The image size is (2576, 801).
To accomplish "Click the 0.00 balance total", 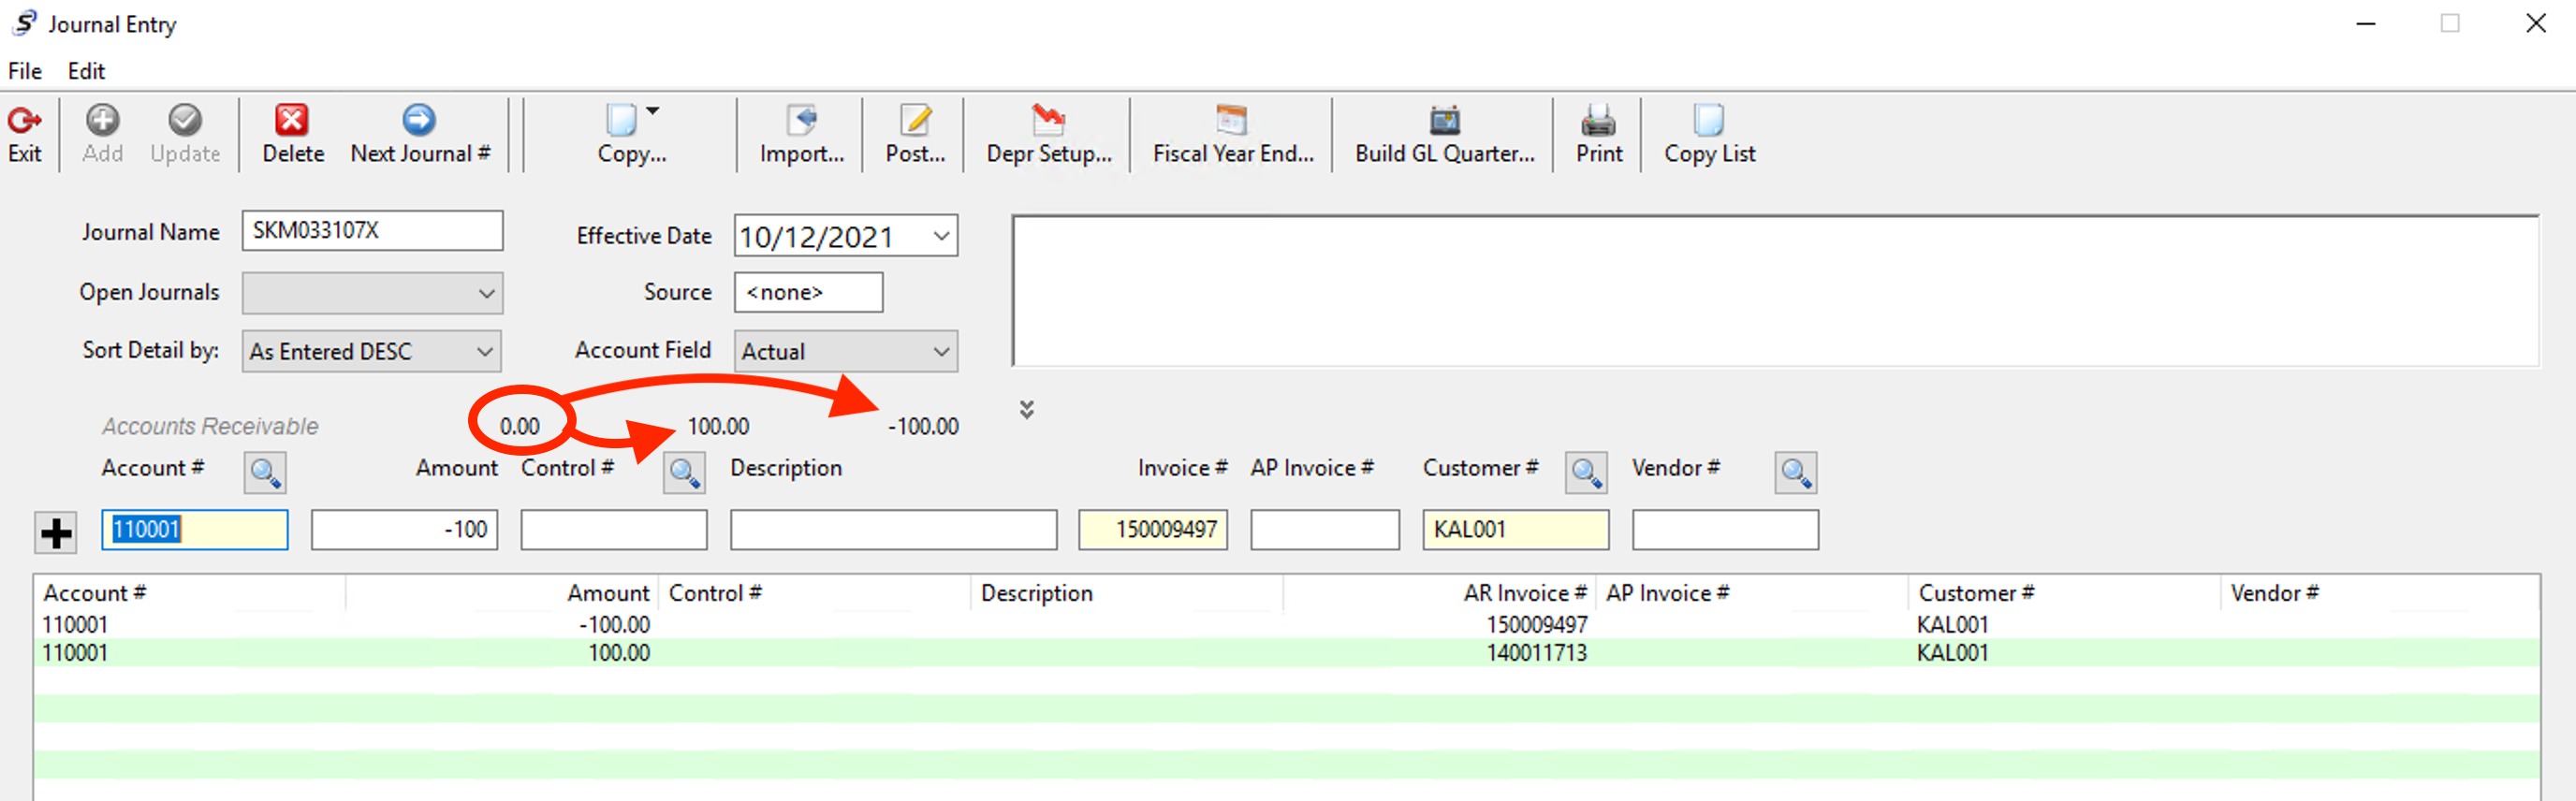I will [519, 426].
